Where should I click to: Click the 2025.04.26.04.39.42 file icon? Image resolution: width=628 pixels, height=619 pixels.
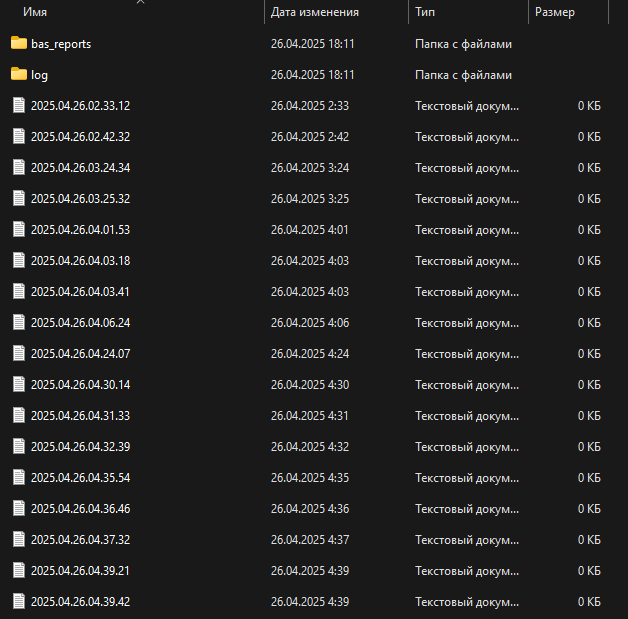(x=18, y=602)
